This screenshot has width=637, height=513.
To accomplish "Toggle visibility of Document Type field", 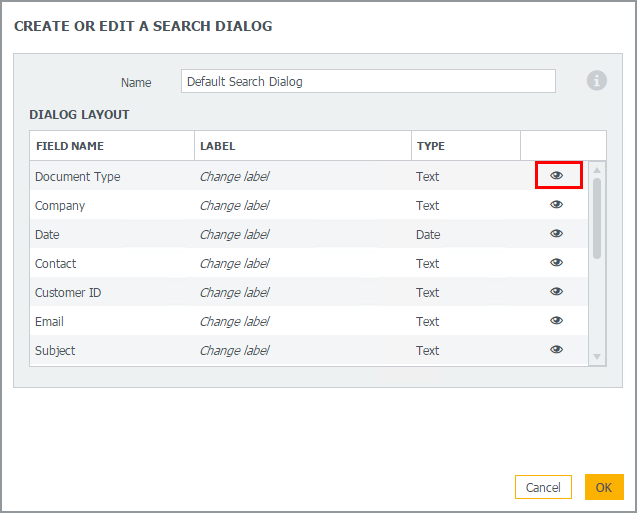I will pyautogui.click(x=557, y=176).
